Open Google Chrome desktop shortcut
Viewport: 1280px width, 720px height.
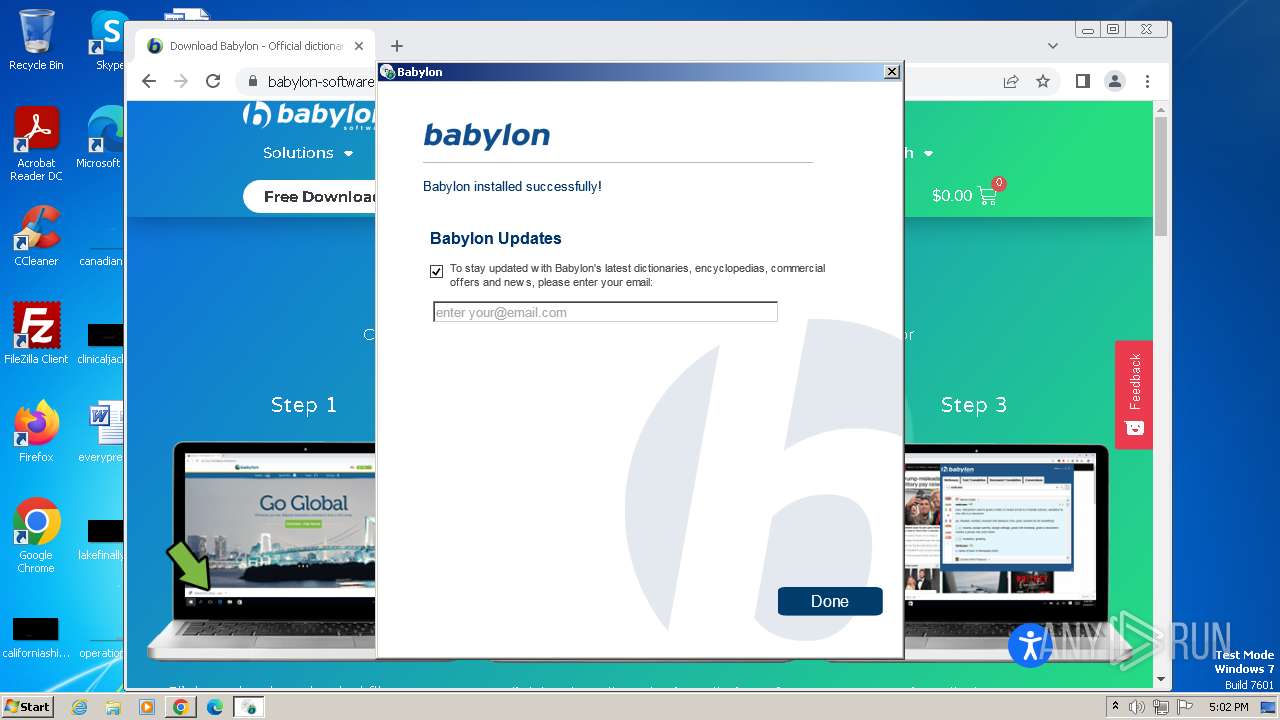click(x=36, y=535)
